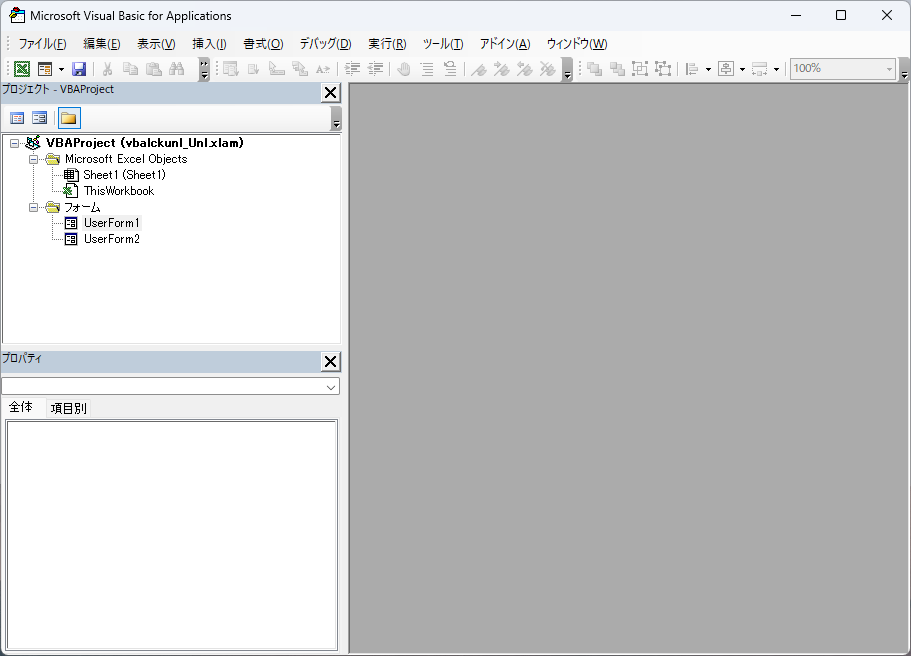This screenshot has width=911, height=656.
Task: Open the 挿入(I) menu
Action: 209,44
